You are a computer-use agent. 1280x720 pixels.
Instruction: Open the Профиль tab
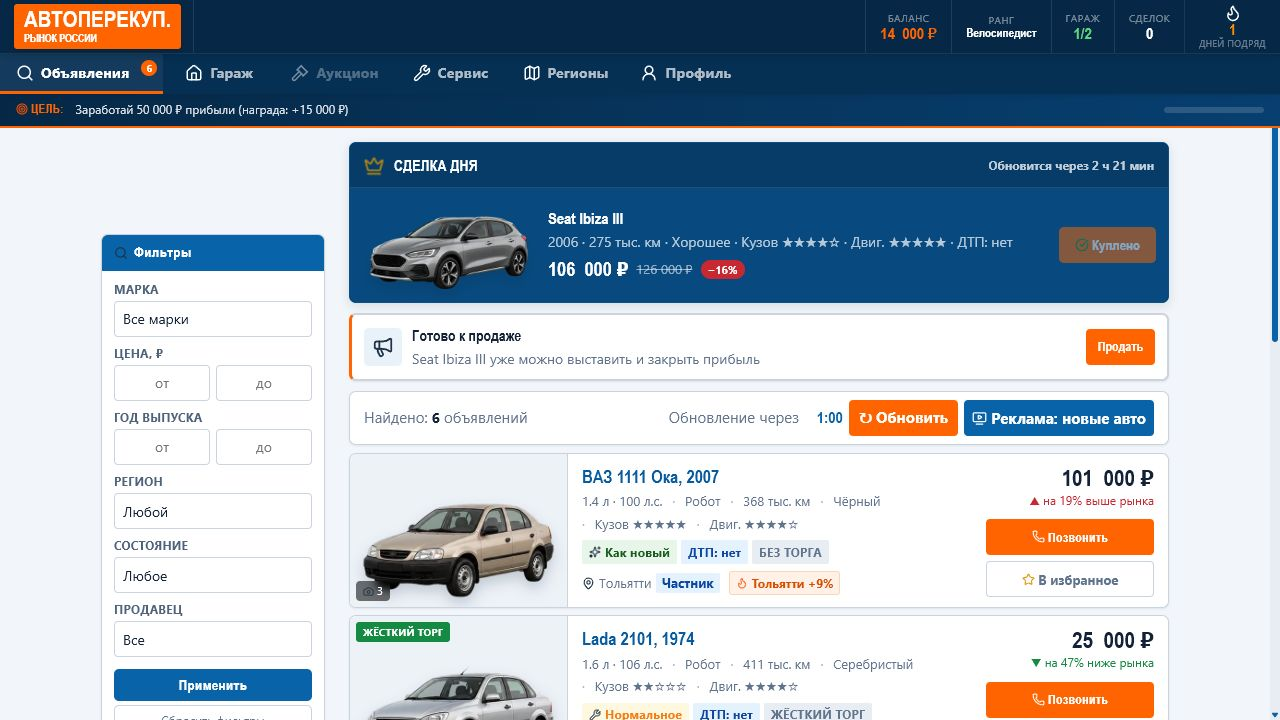click(686, 73)
